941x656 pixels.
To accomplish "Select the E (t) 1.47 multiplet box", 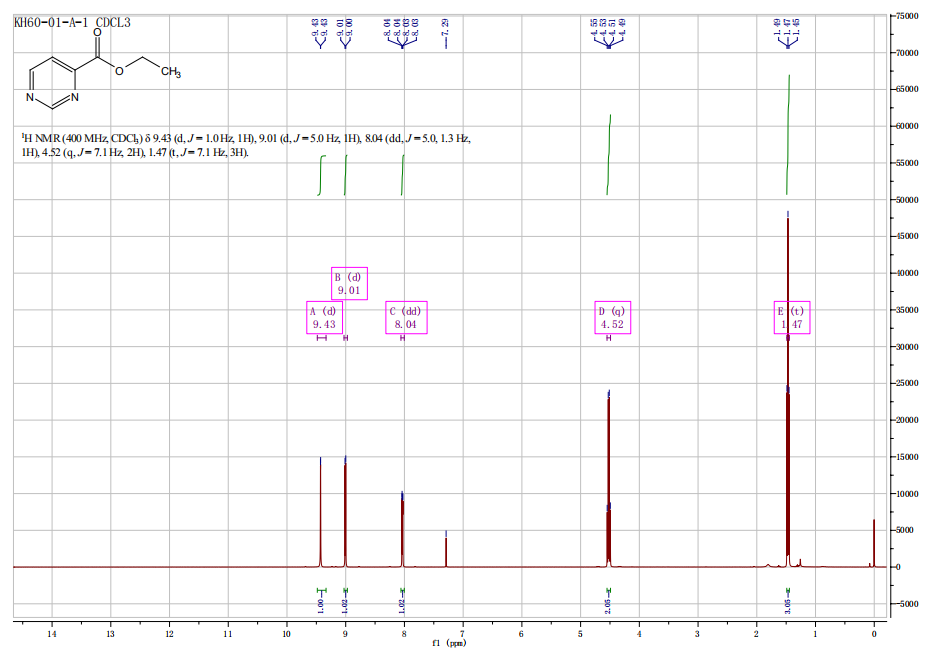I will tap(792, 317).
